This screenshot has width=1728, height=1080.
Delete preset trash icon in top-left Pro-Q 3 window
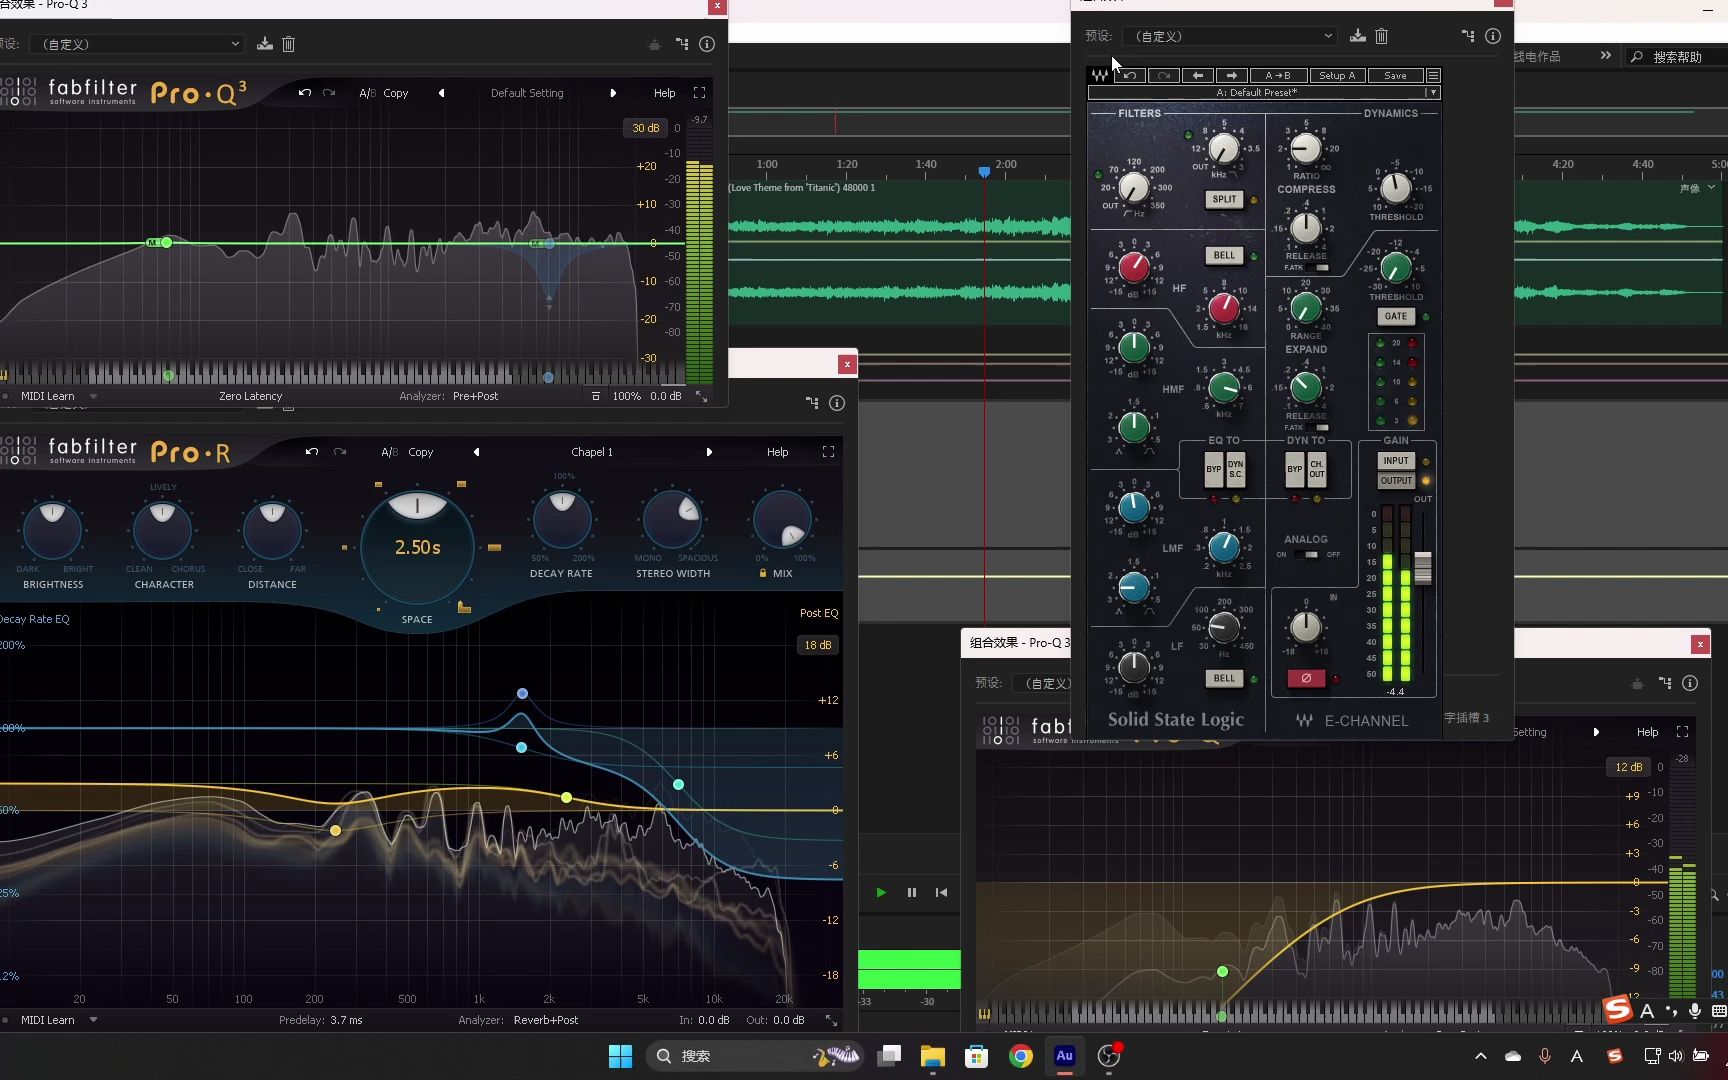point(288,44)
